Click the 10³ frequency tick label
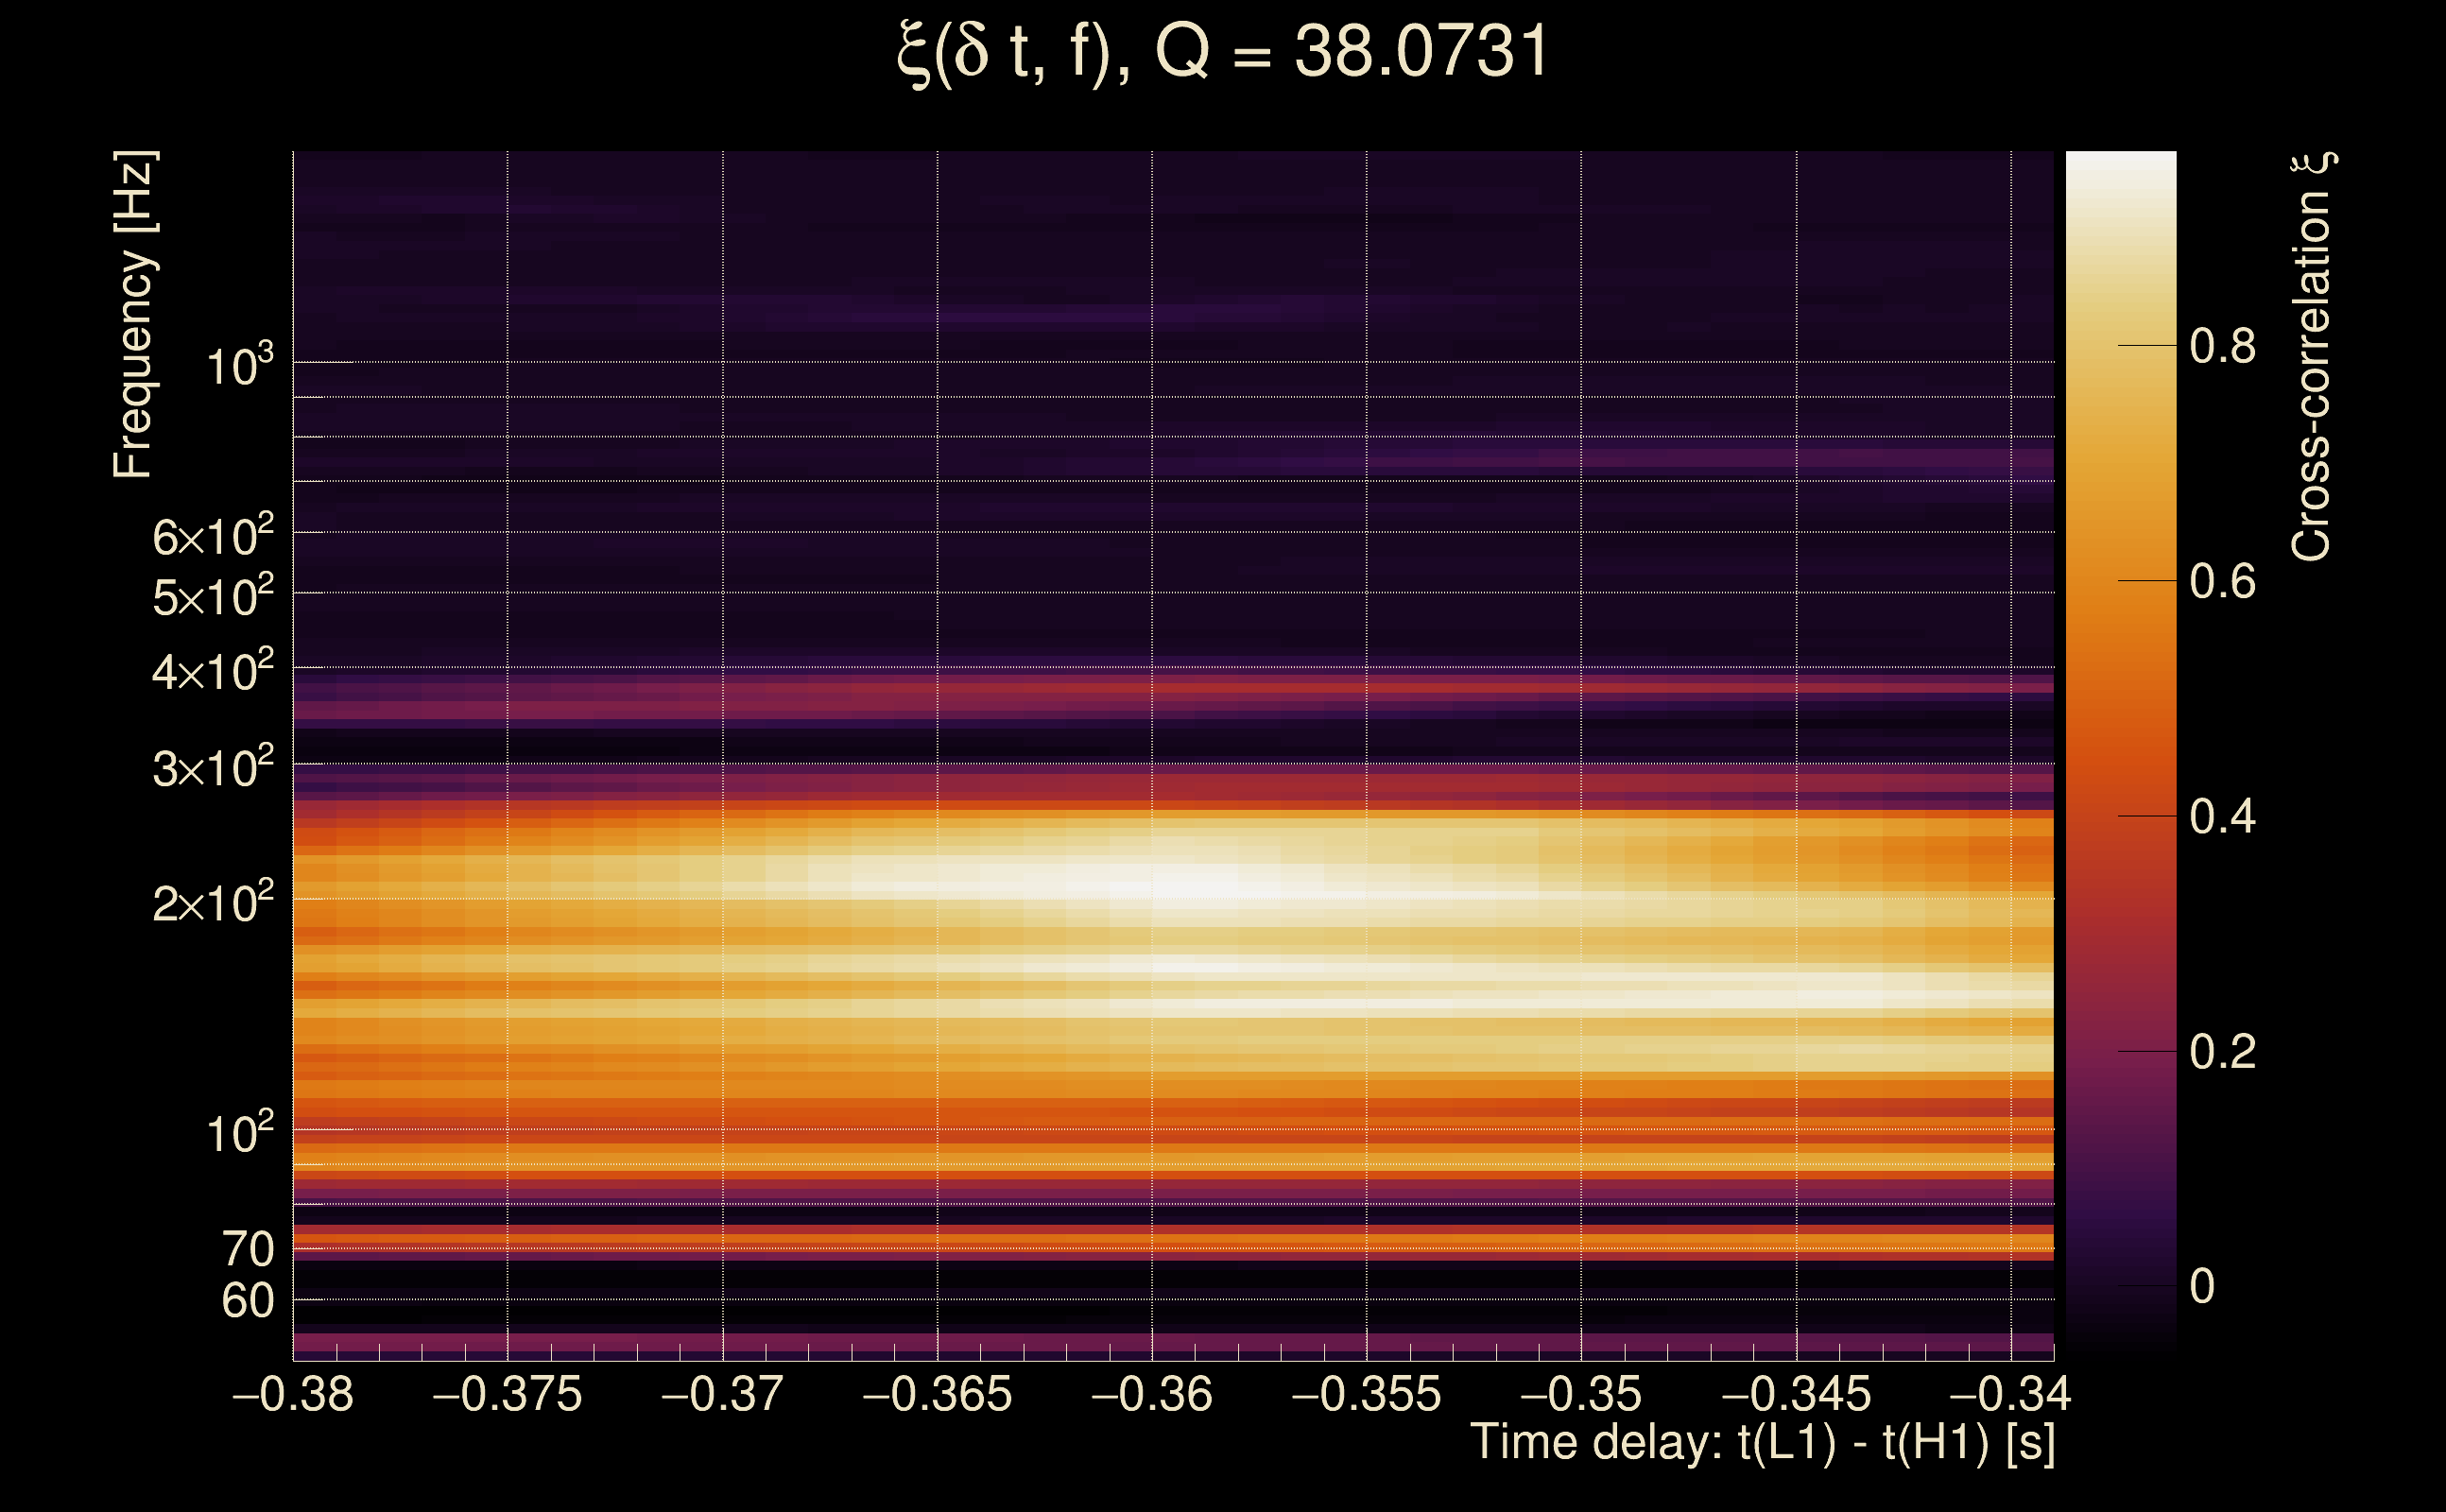Viewport: 2446px width, 1512px height. tap(239, 367)
